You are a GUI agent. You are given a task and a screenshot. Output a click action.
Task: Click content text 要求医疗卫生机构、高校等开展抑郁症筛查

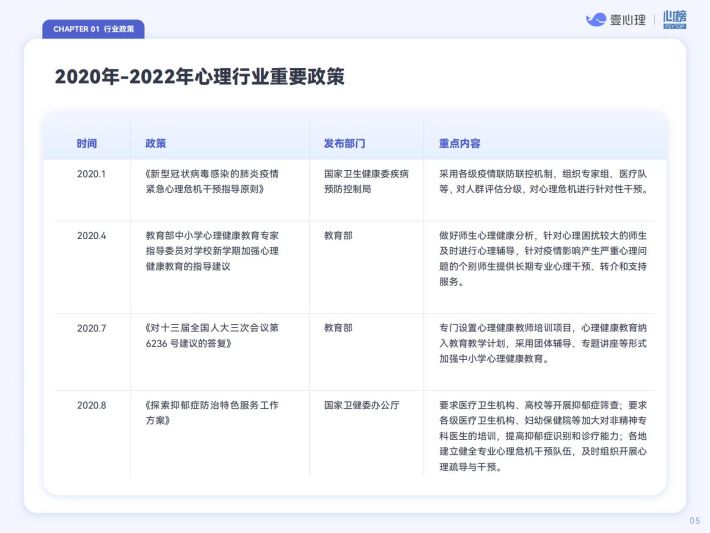tap(529, 405)
